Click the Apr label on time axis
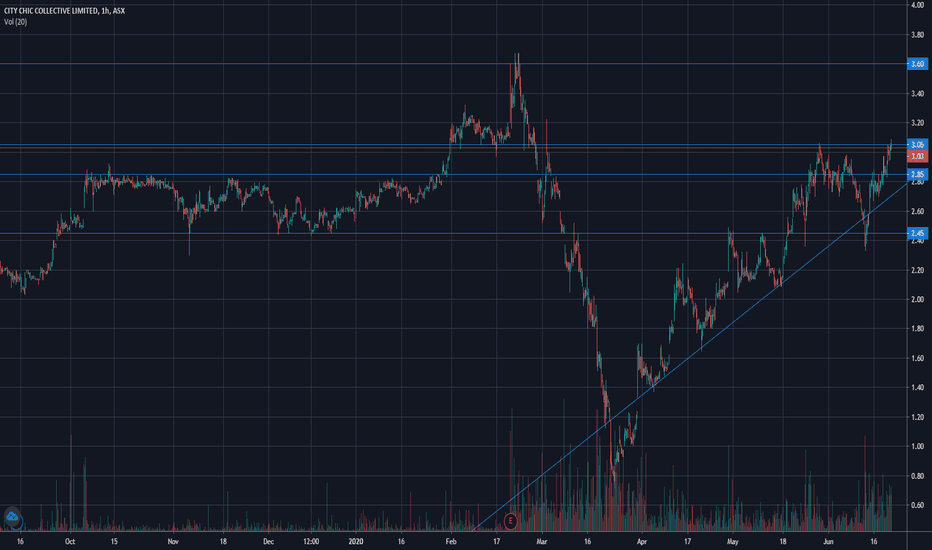 pyautogui.click(x=641, y=542)
